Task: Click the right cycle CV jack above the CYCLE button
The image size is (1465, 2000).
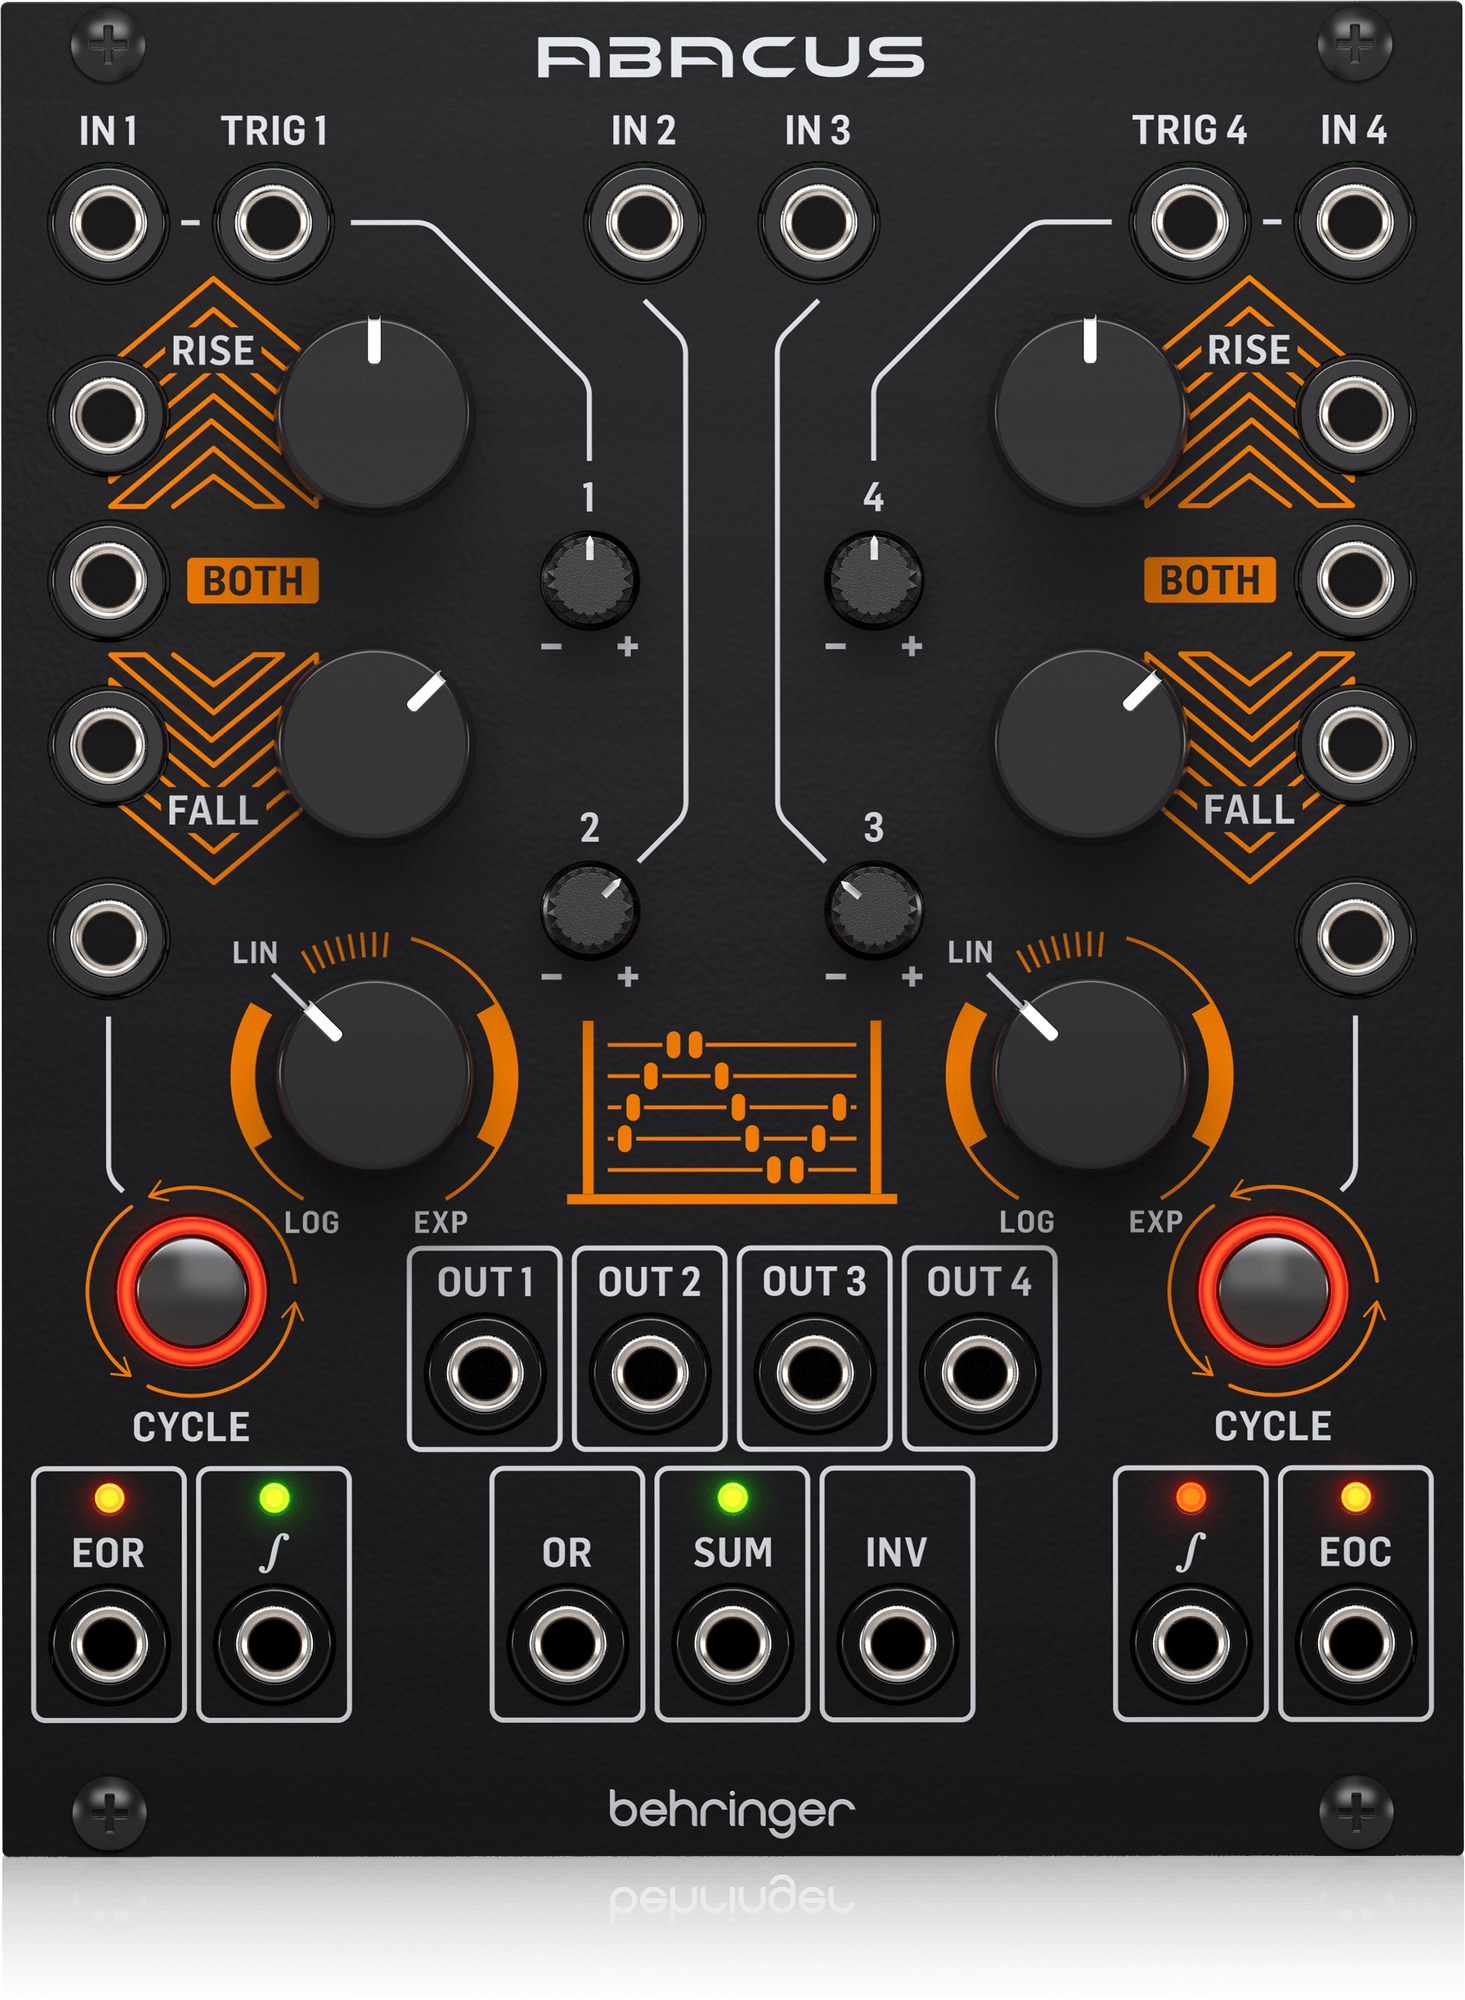Action: point(1355,937)
